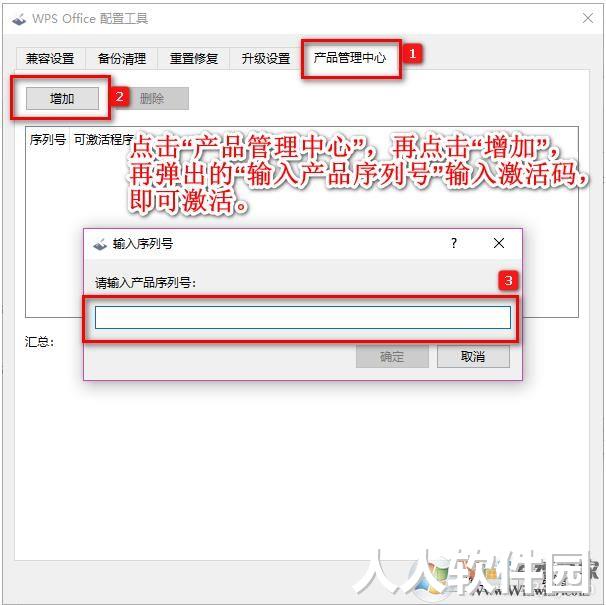This screenshot has height=605, width=606.
Task: Click the red number 2 annotation badge
Action: pos(119,97)
